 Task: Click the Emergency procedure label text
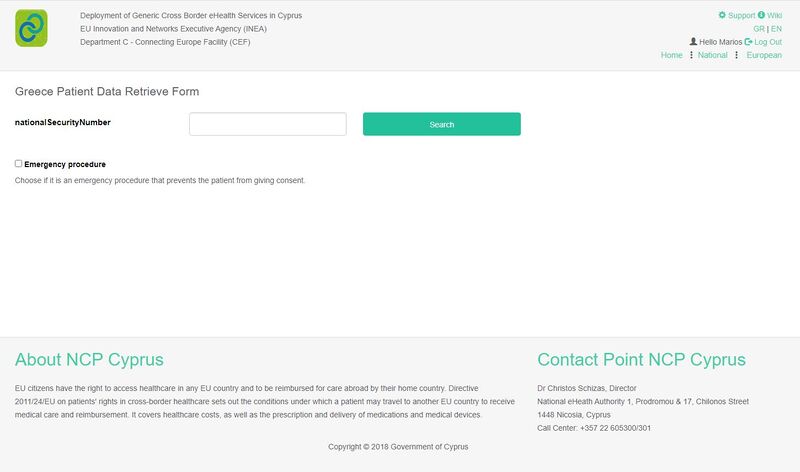tap(65, 164)
